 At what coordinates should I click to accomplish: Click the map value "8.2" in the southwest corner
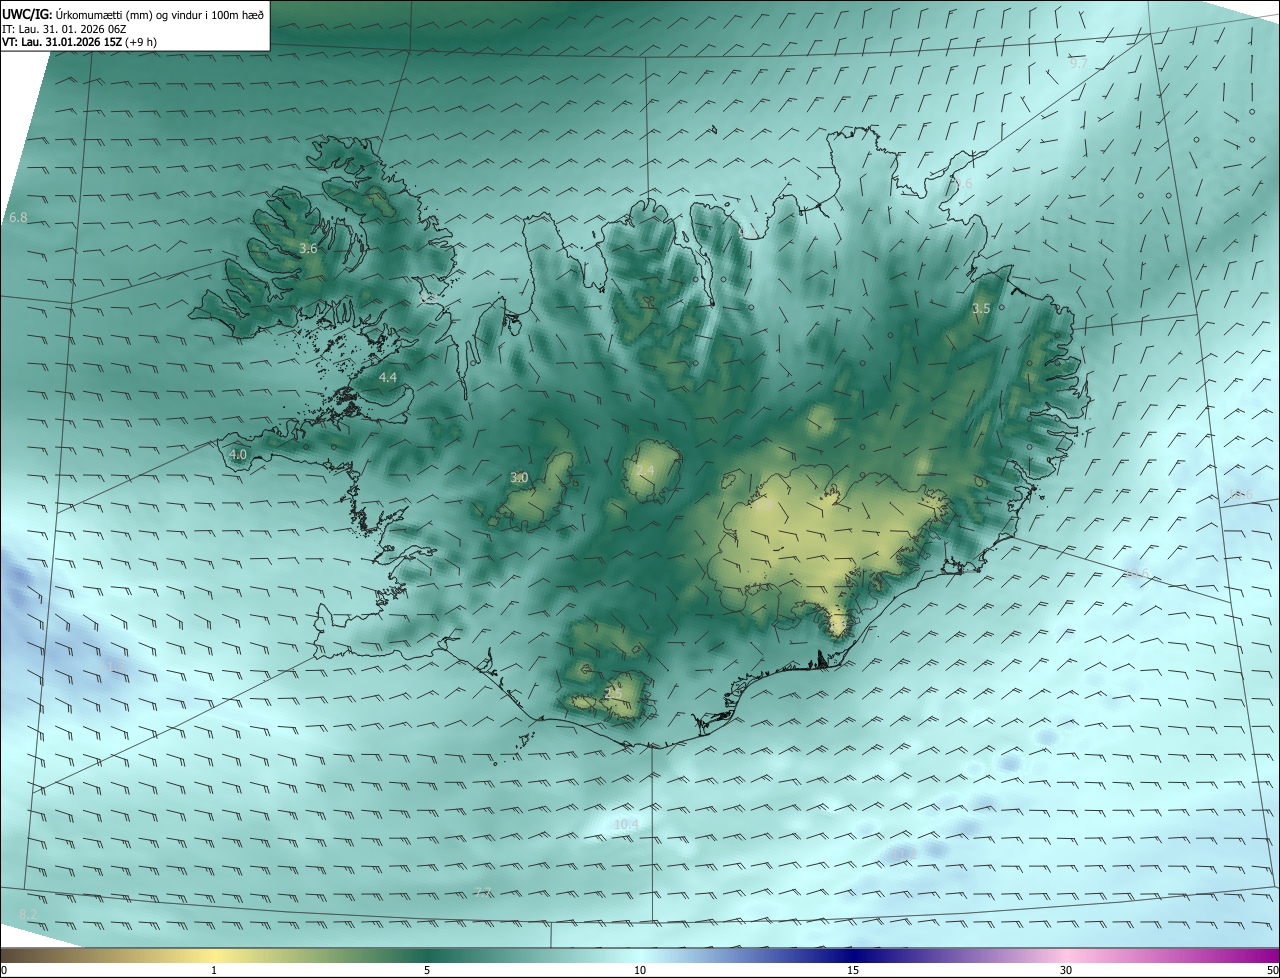tap(28, 915)
